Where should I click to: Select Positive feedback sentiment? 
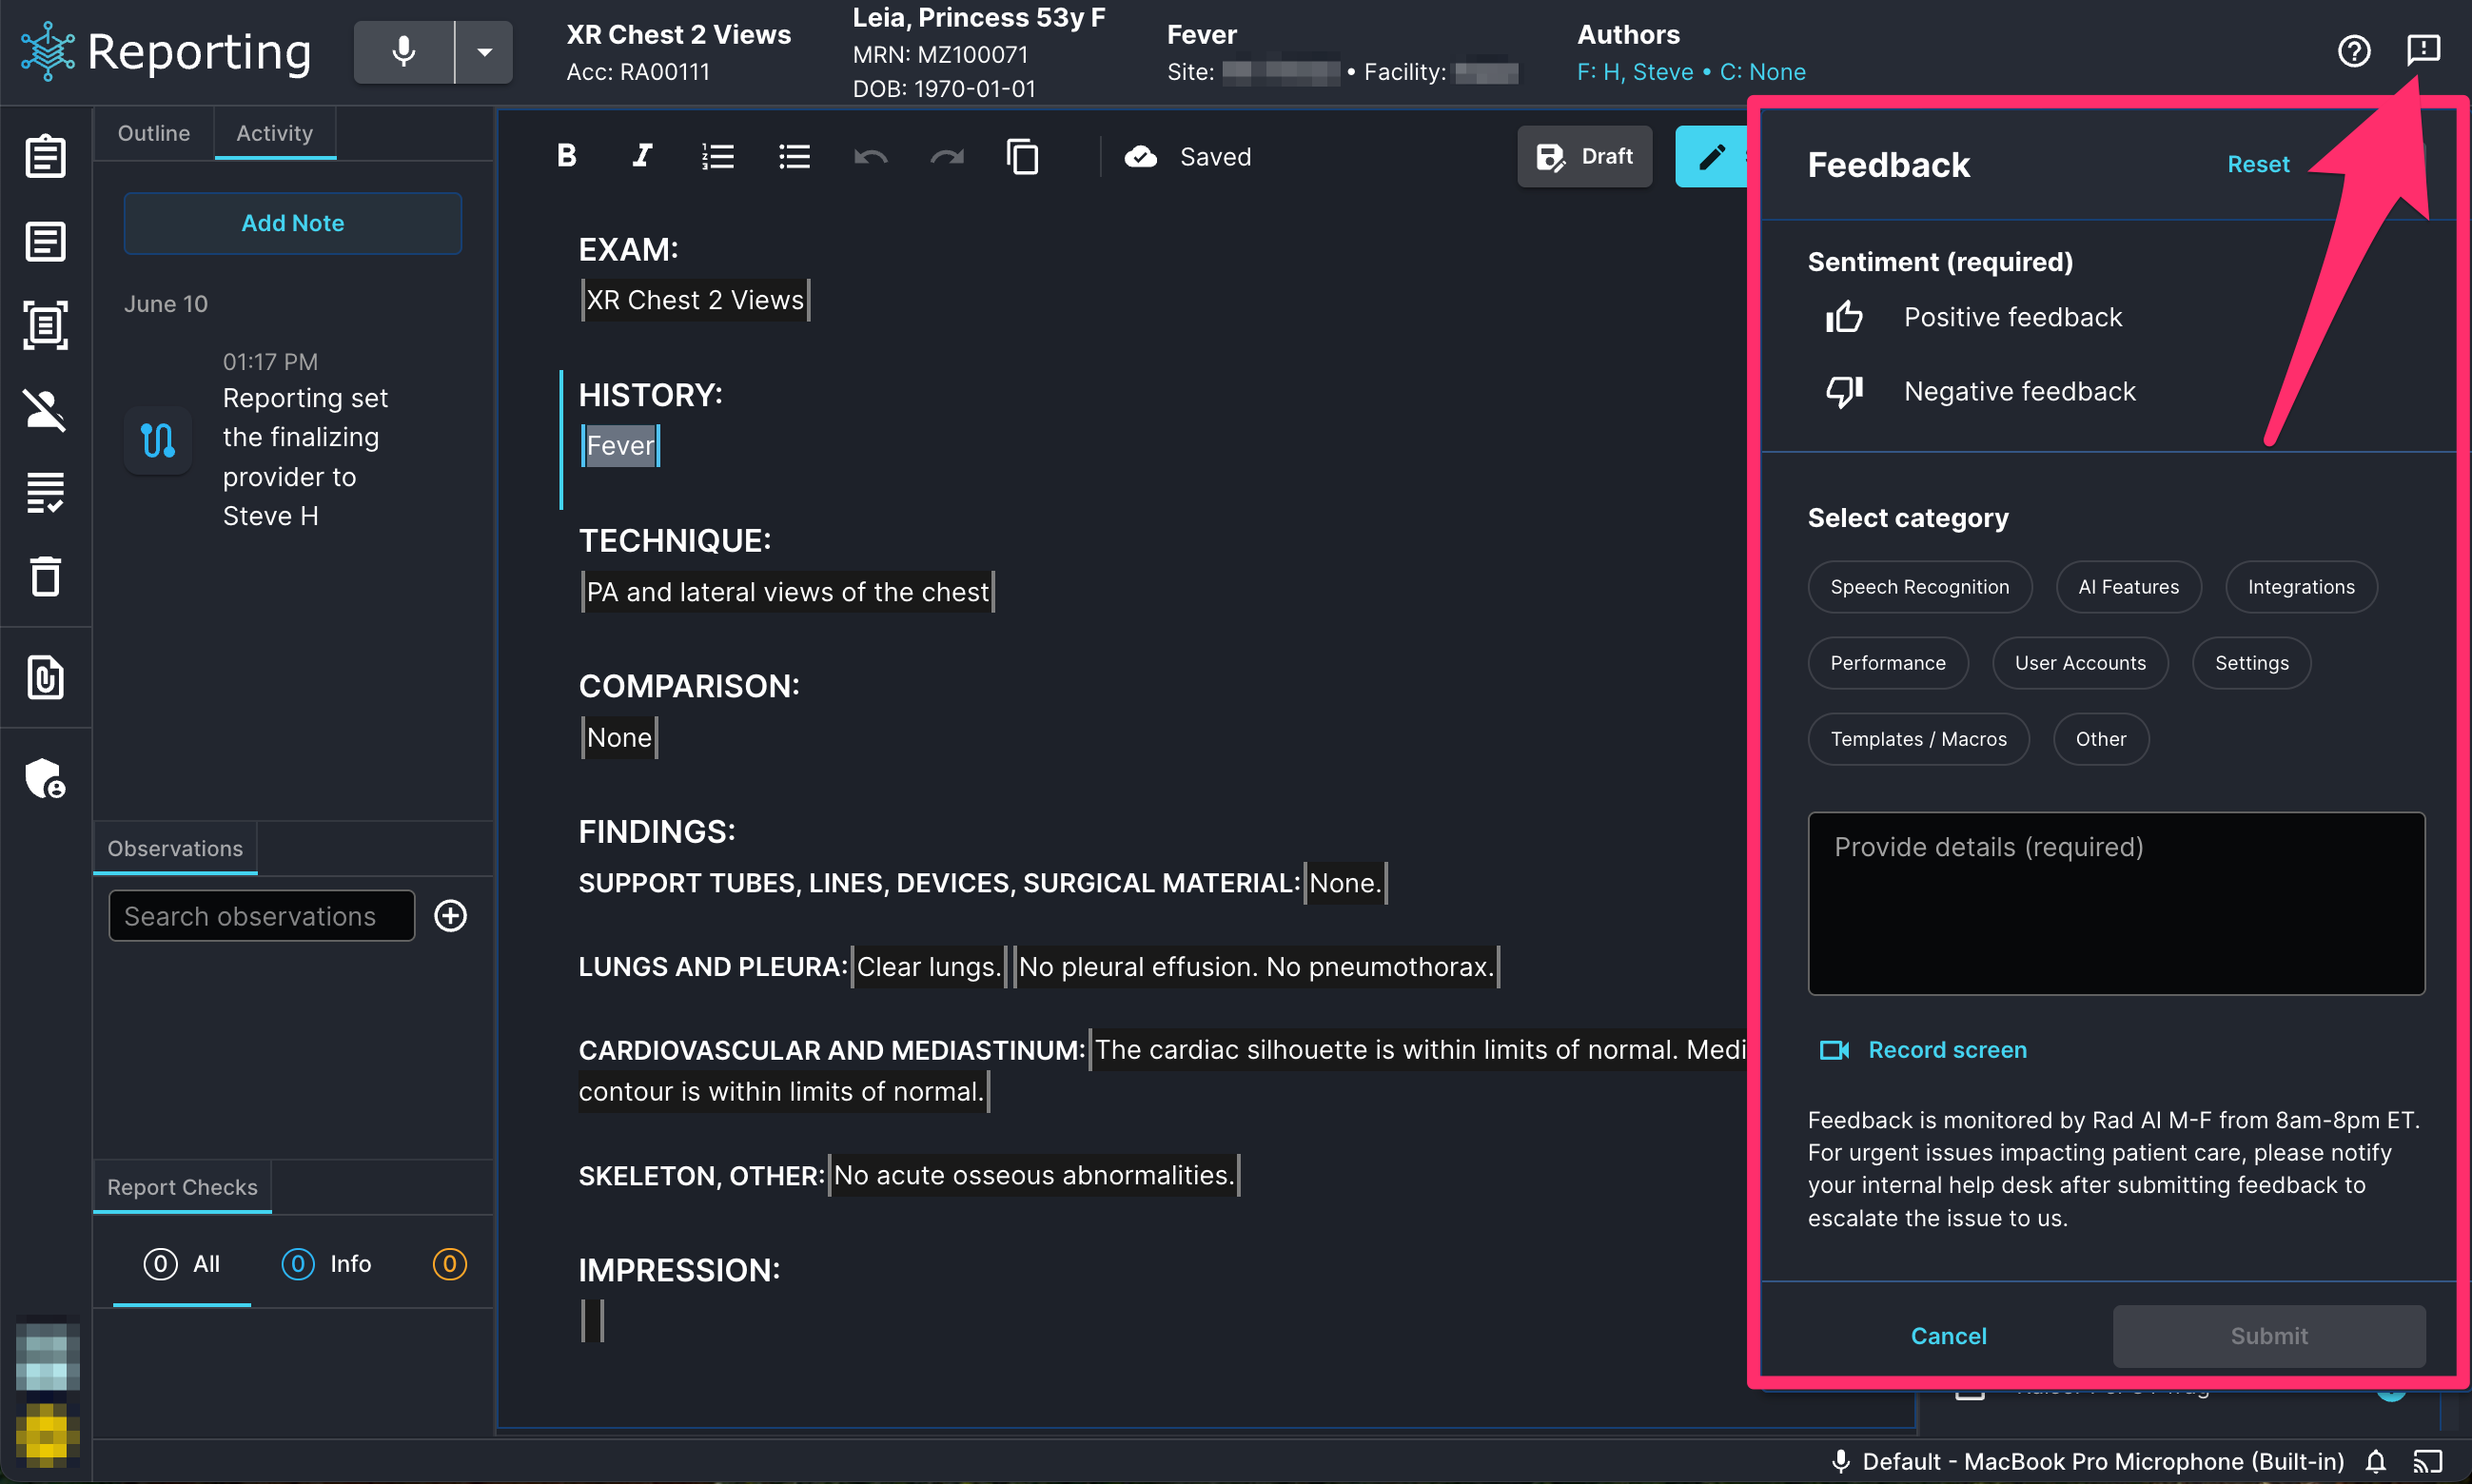click(1974, 317)
